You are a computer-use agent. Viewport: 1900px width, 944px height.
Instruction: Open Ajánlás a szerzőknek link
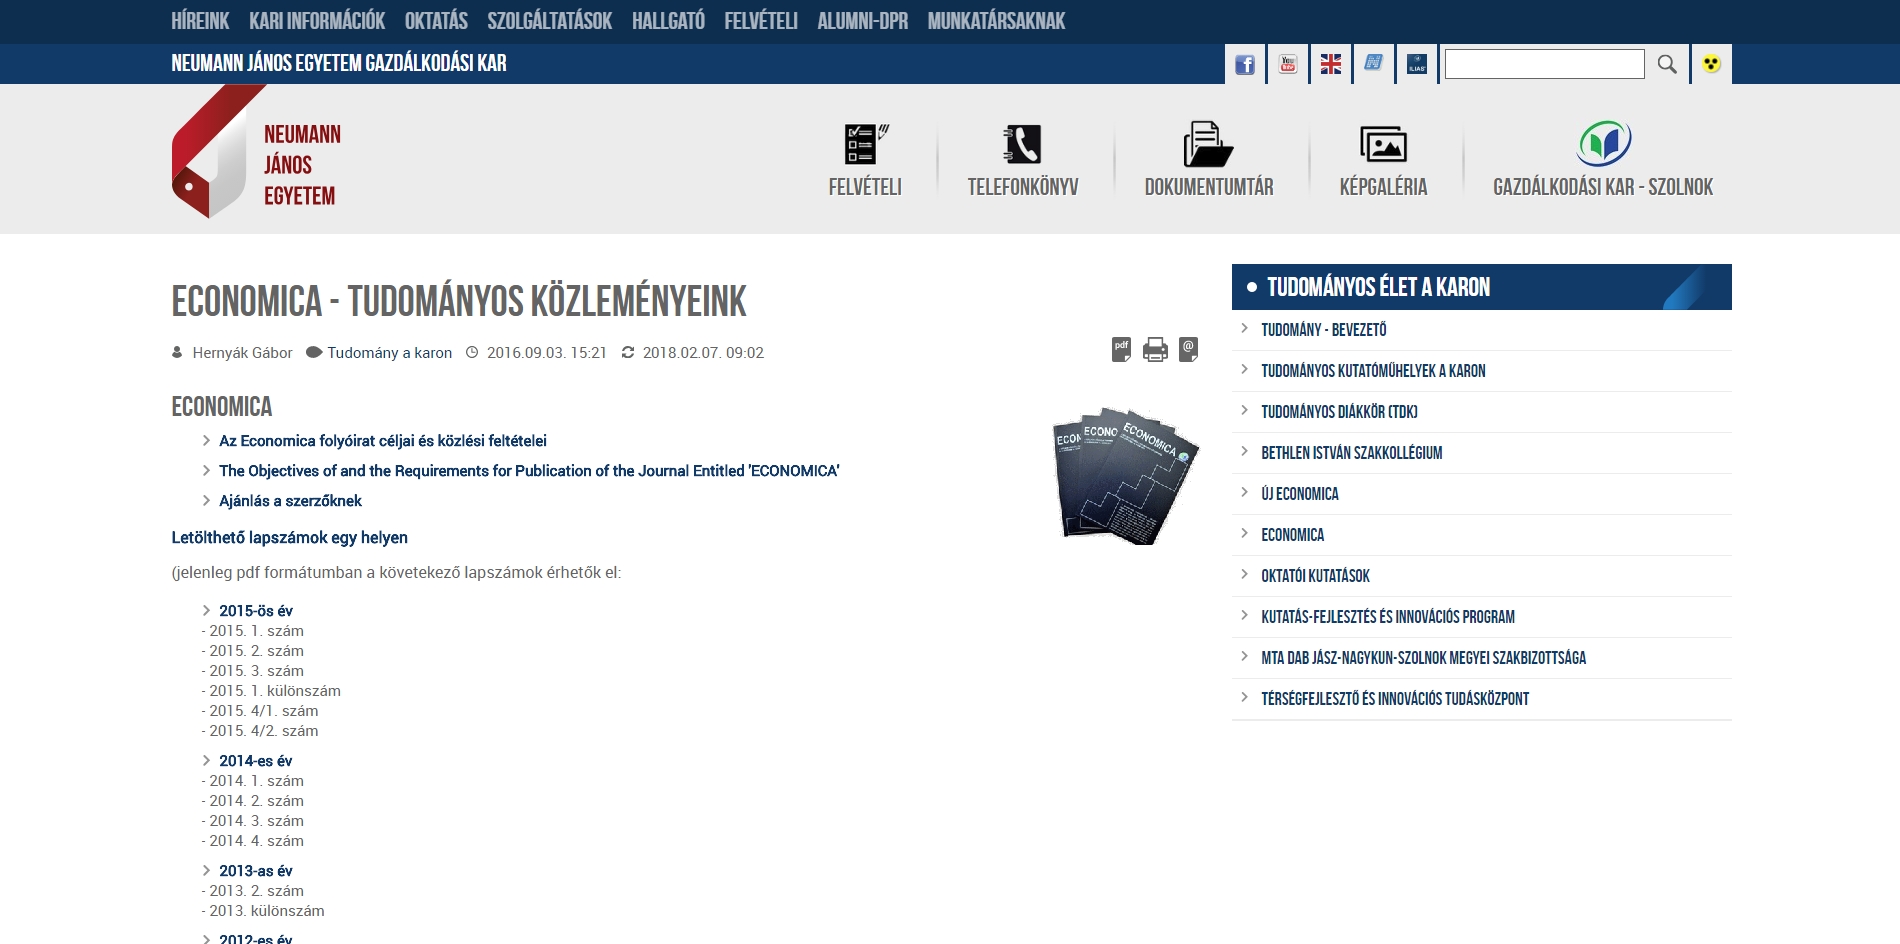290,501
